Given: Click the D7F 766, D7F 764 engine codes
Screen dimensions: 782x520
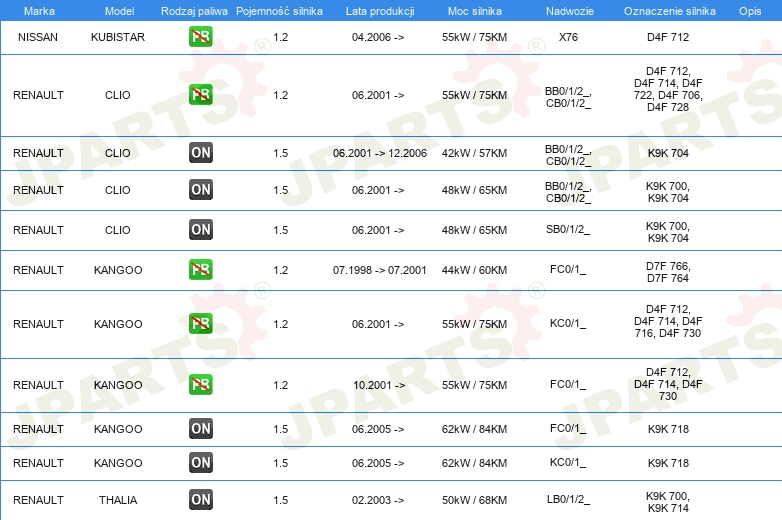Looking at the screenshot, I should pos(668,272).
